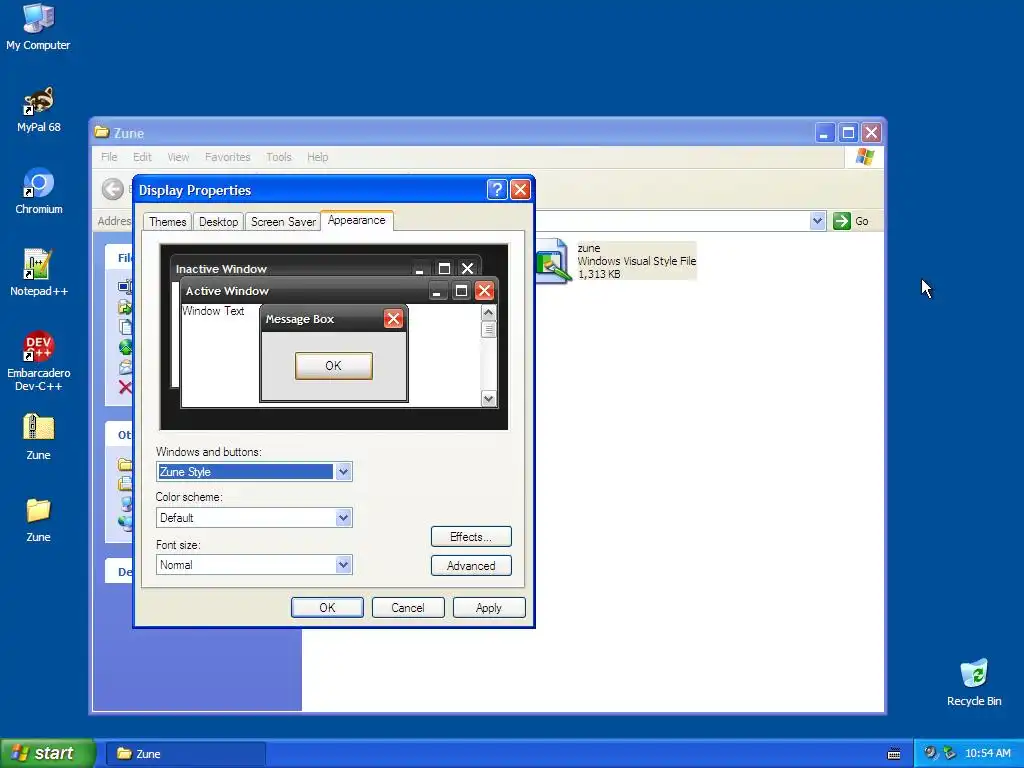
Task: Click the Display Properties help question mark
Action: pos(496,189)
